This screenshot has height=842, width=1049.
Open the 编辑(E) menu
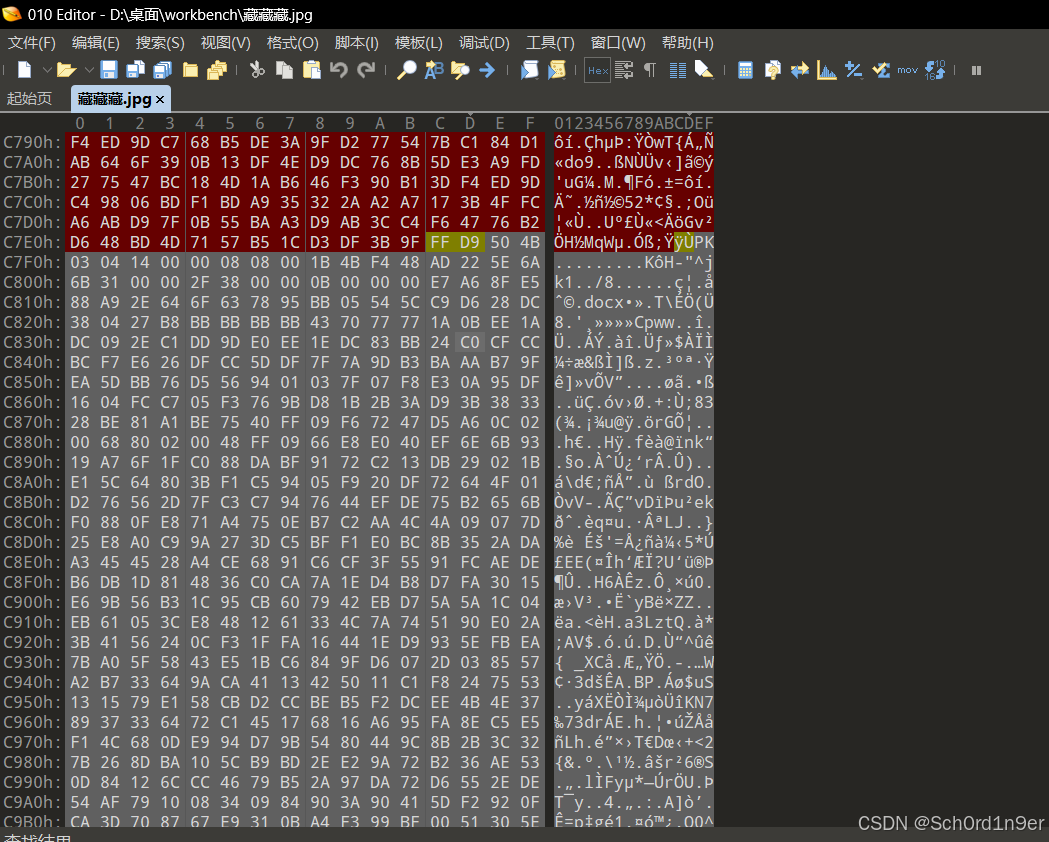[96, 43]
